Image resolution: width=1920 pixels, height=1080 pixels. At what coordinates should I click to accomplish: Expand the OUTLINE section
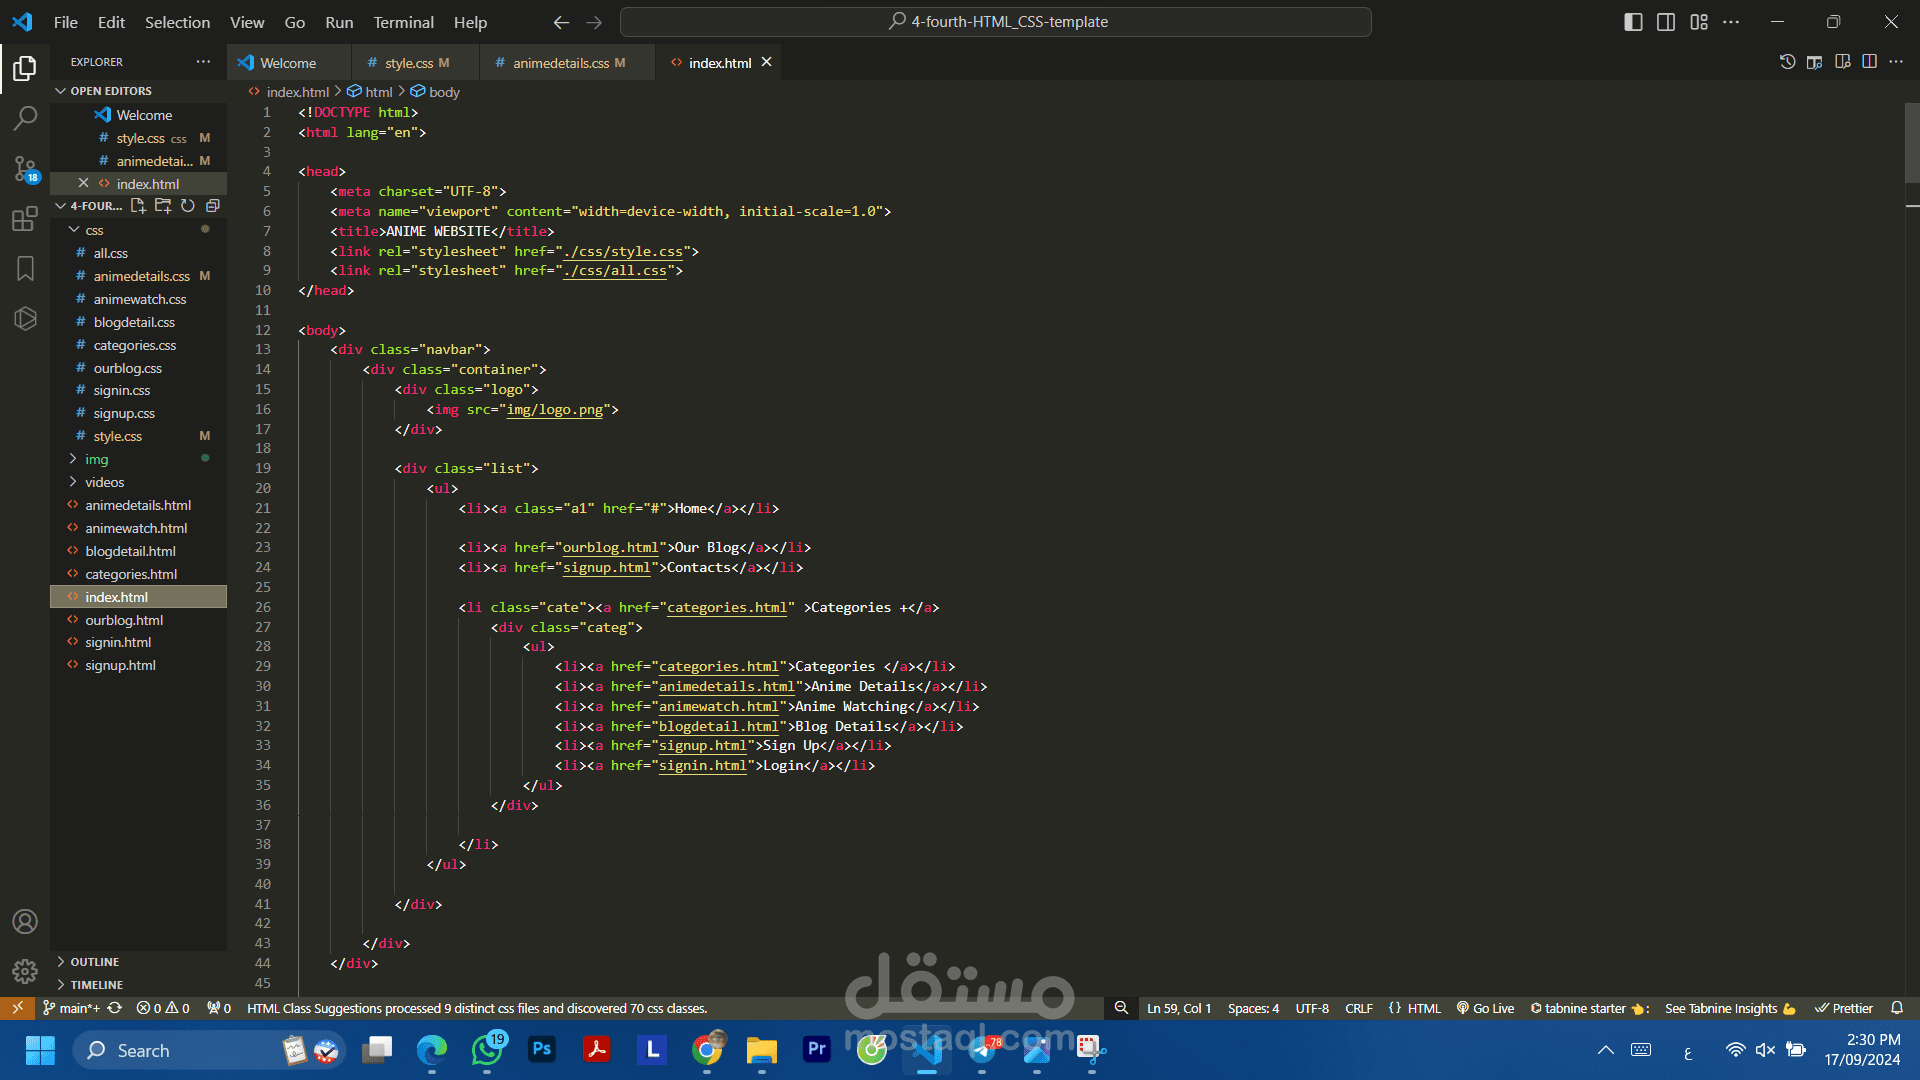click(94, 962)
